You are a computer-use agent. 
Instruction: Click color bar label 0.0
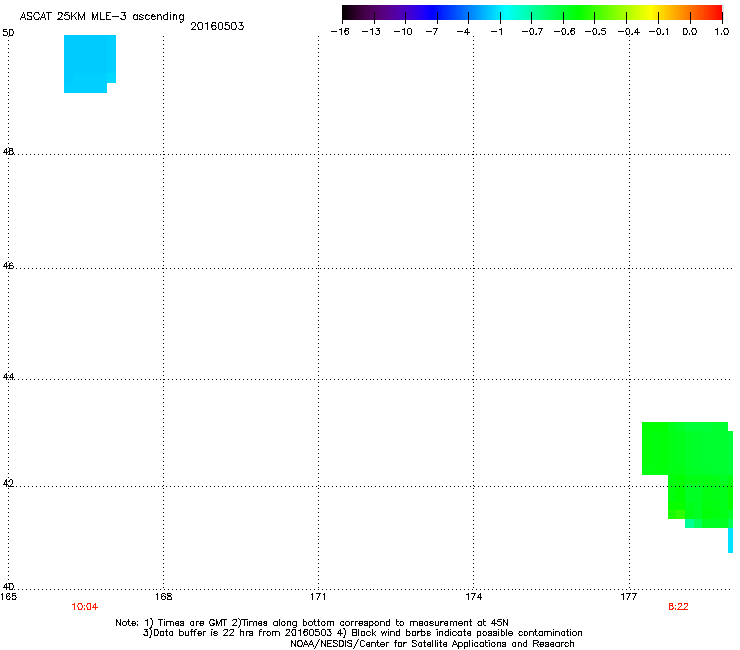690,32
